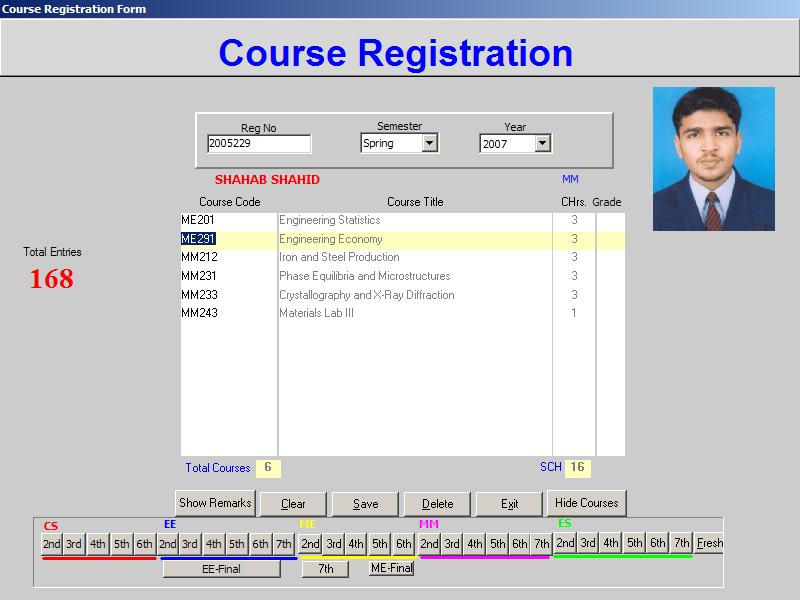Select ES 3rd semester button
The image size is (800, 600).
pos(588,543)
